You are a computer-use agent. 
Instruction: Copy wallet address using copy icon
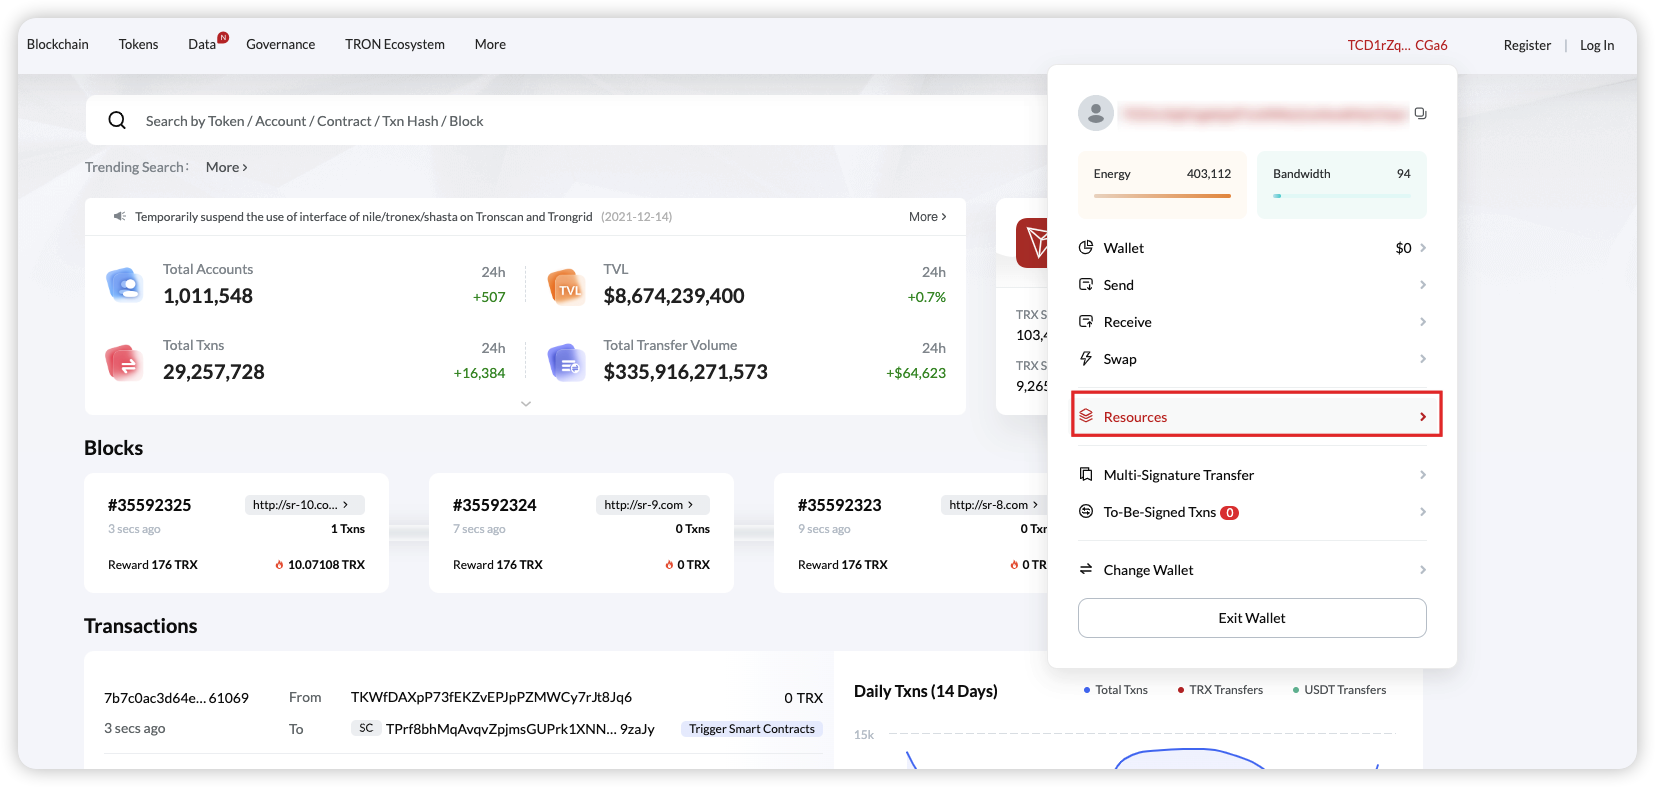tap(1420, 114)
